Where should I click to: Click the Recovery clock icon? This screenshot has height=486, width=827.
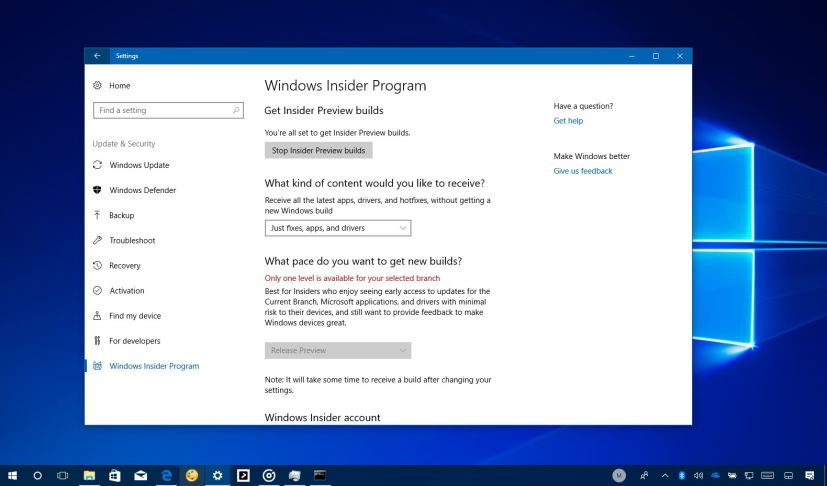97,265
